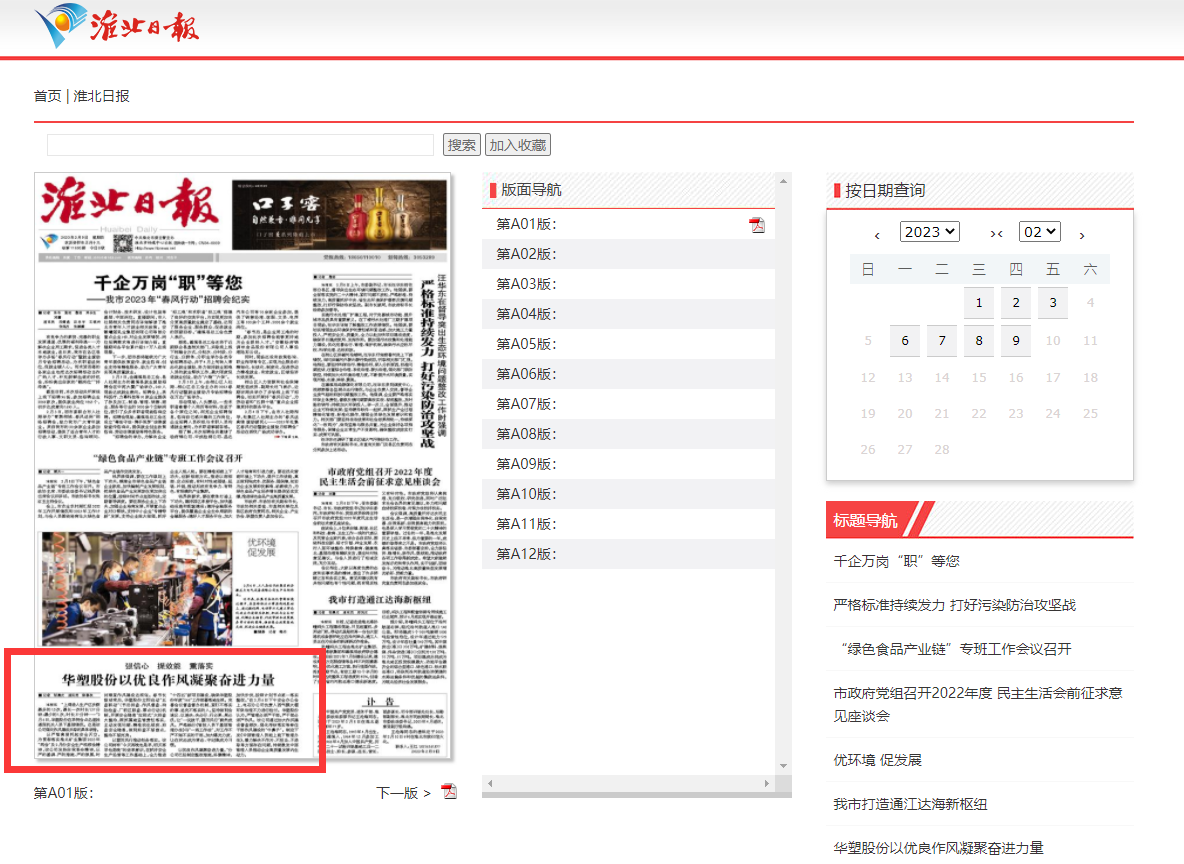Open the month dropdown showing 02
The width and height of the screenshot is (1184, 864).
[1039, 232]
